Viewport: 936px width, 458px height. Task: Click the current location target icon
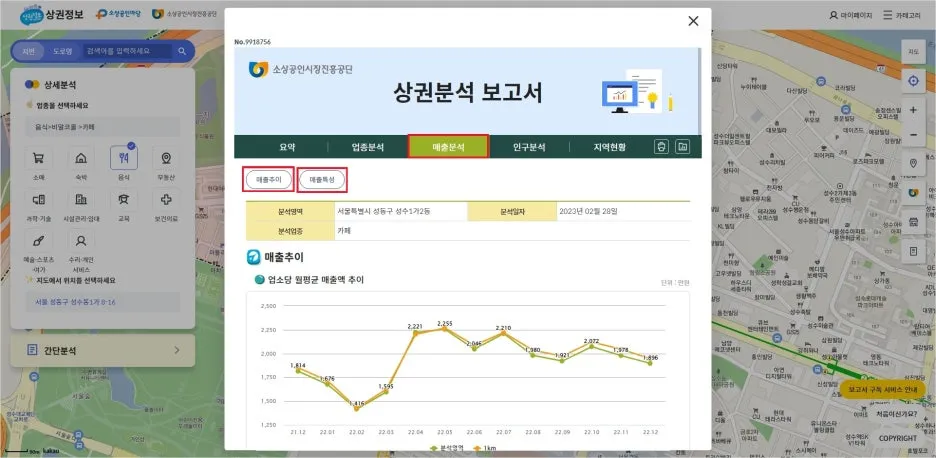[913, 81]
